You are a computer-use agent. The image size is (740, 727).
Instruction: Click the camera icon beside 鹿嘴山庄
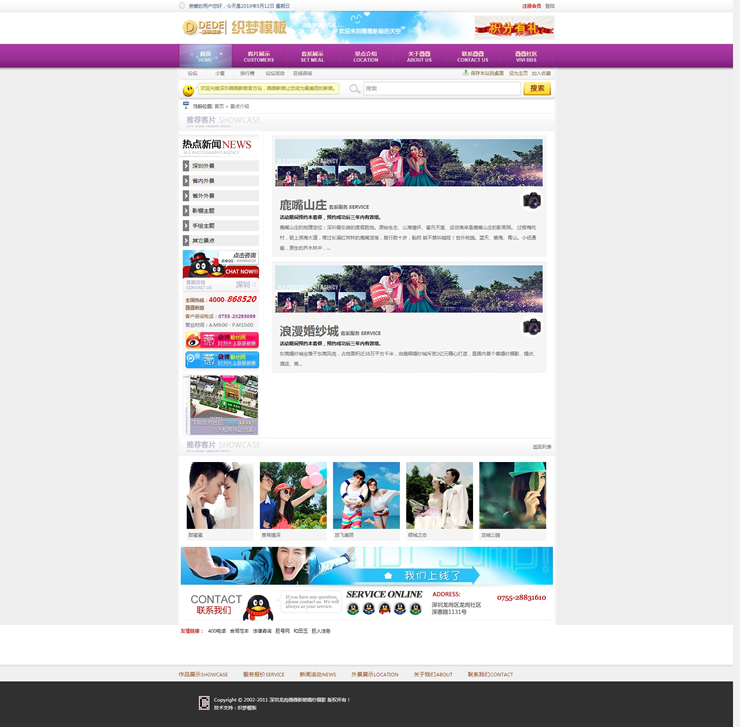pos(531,200)
